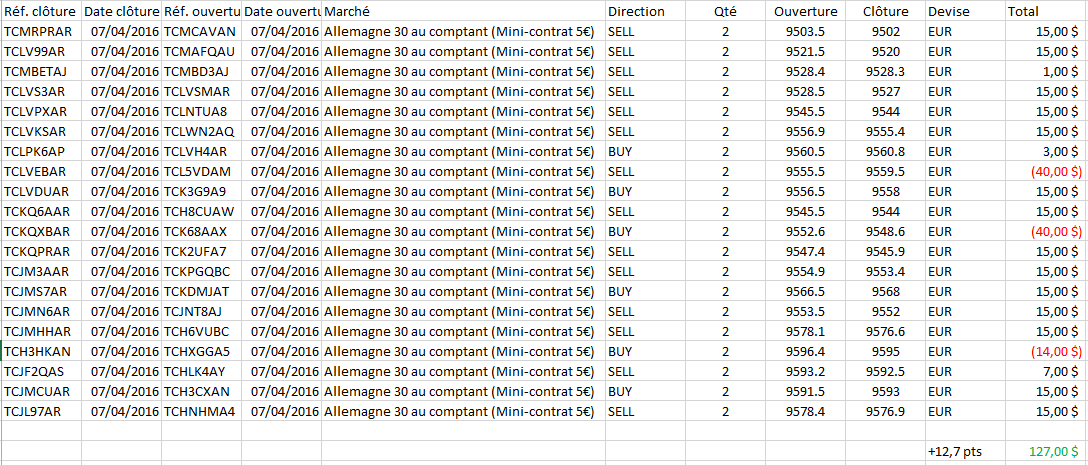The height and width of the screenshot is (465, 1088).
Task: Click the "Réf. clôture" column header cell
Action: (x=40, y=11)
